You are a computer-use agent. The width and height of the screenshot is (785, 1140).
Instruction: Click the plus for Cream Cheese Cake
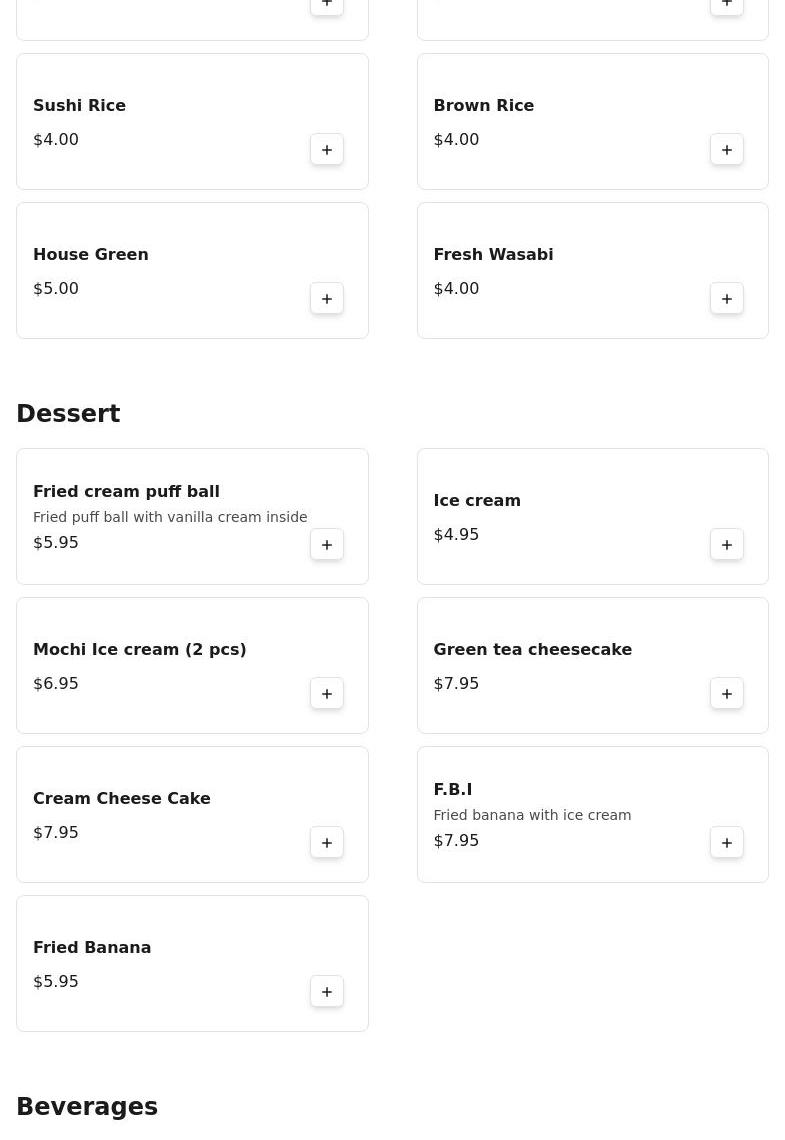click(x=327, y=843)
